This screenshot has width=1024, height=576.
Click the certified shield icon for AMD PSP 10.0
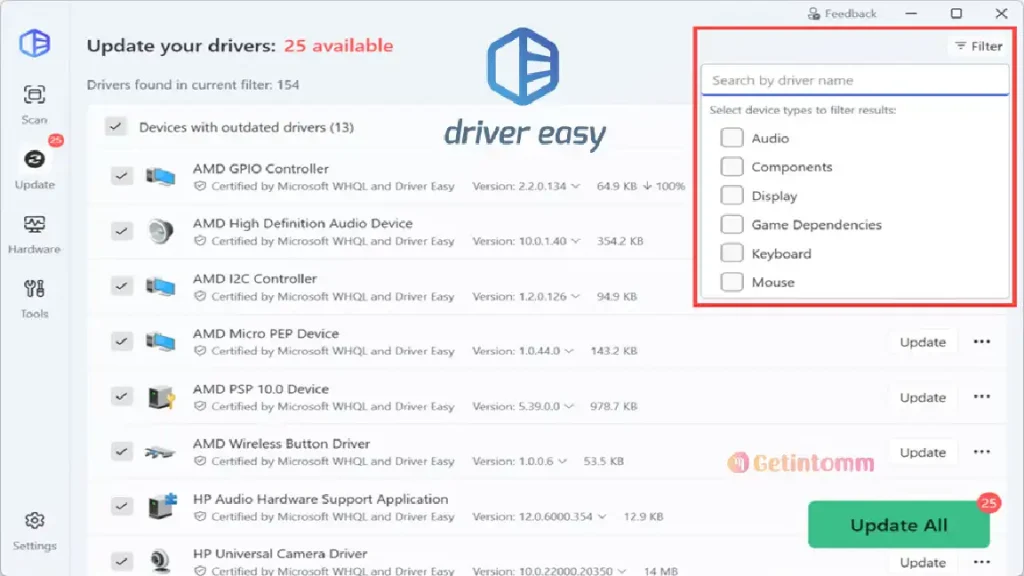tap(200, 406)
